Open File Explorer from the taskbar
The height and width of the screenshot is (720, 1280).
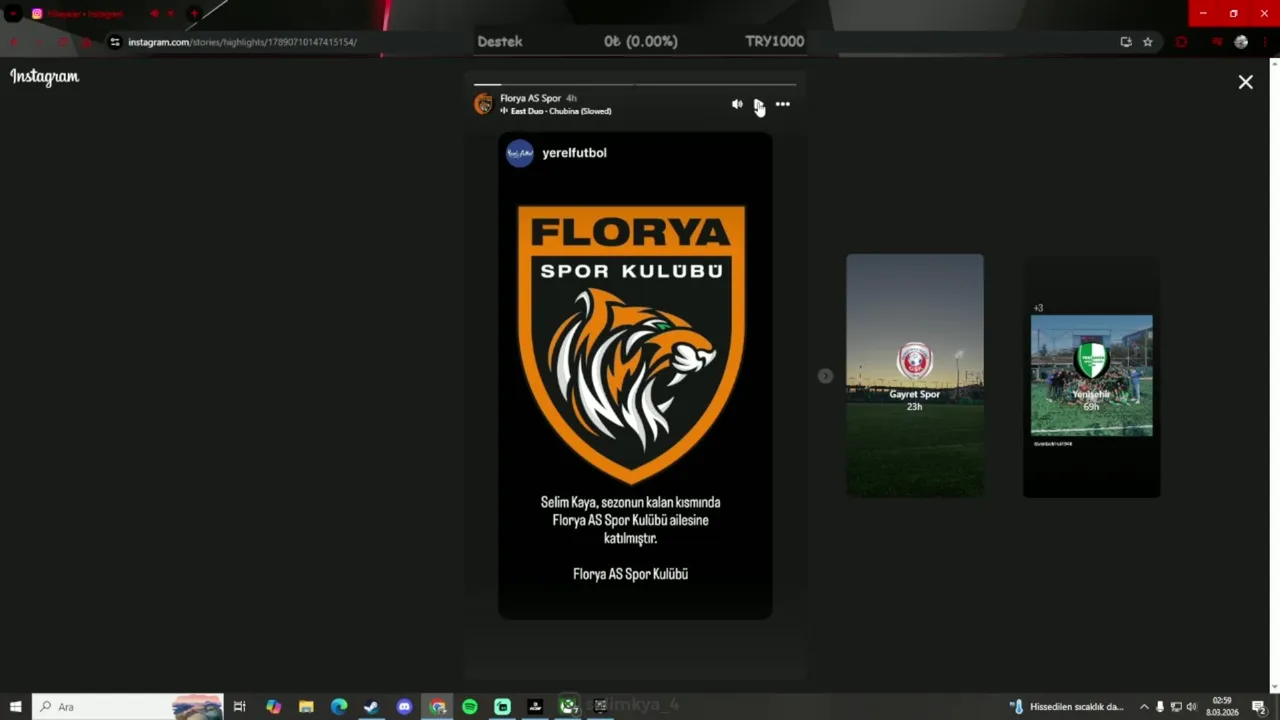pyautogui.click(x=306, y=706)
